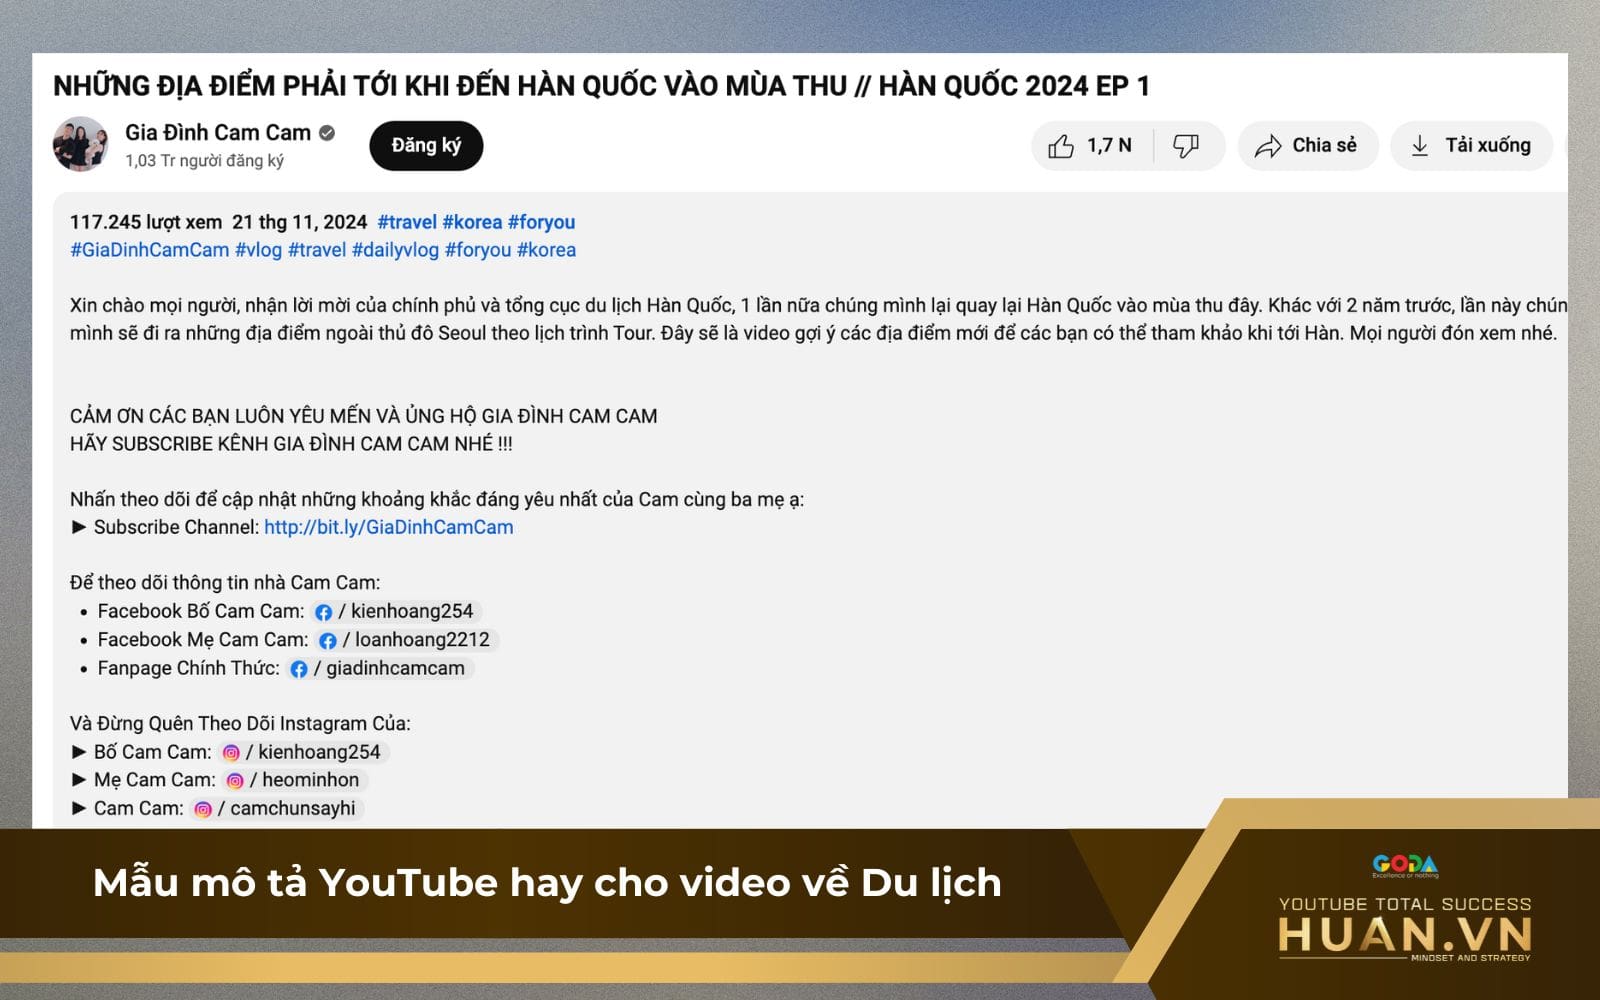Open #korea hashtag on second hashtag line
1600x1000 pixels.
pos(546,250)
